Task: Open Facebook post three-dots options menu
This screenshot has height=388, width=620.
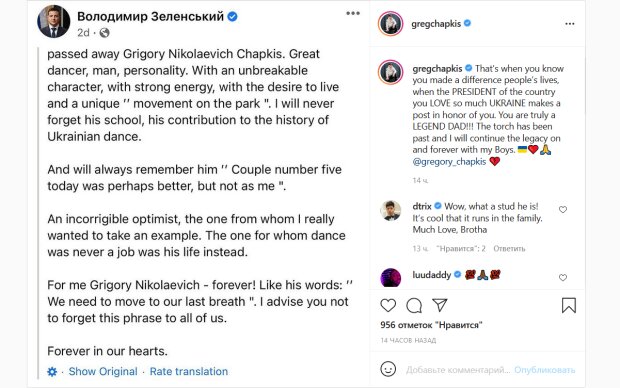Action: coord(353,13)
